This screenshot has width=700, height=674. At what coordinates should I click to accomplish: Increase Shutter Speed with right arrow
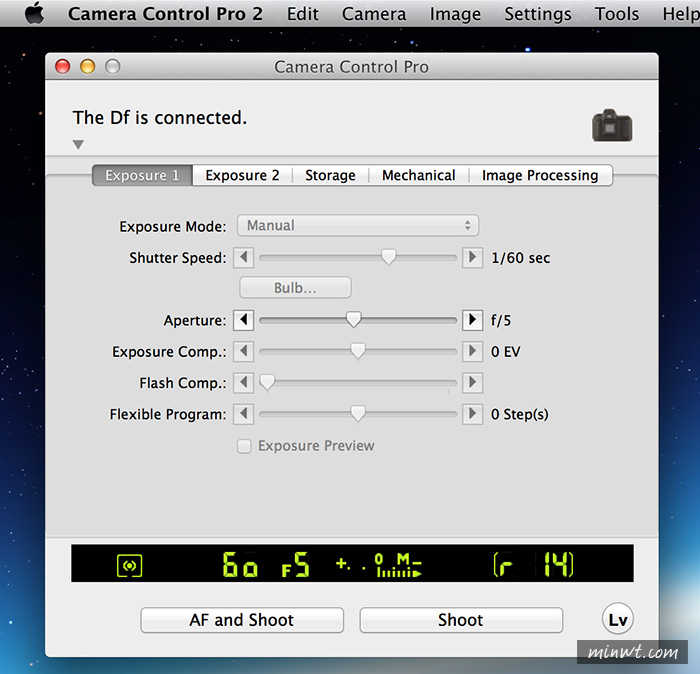click(472, 258)
